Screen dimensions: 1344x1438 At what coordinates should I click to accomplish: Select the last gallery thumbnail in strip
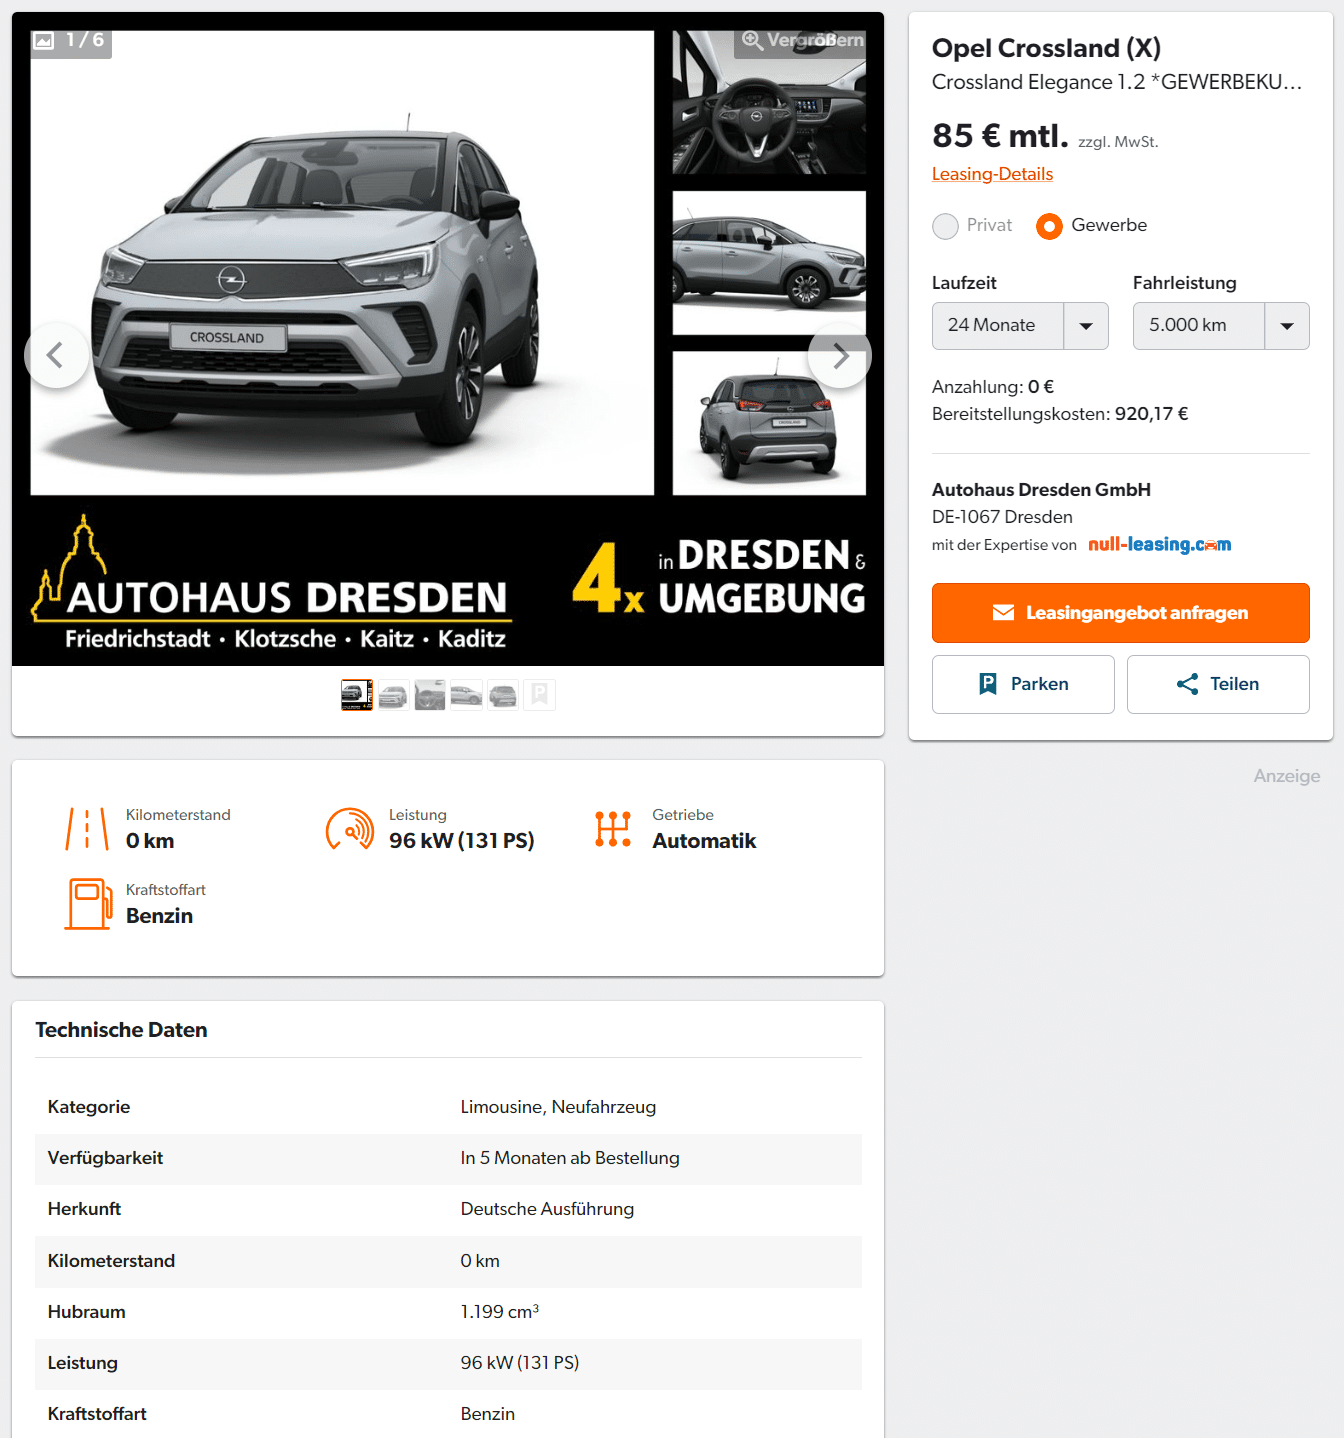539,695
